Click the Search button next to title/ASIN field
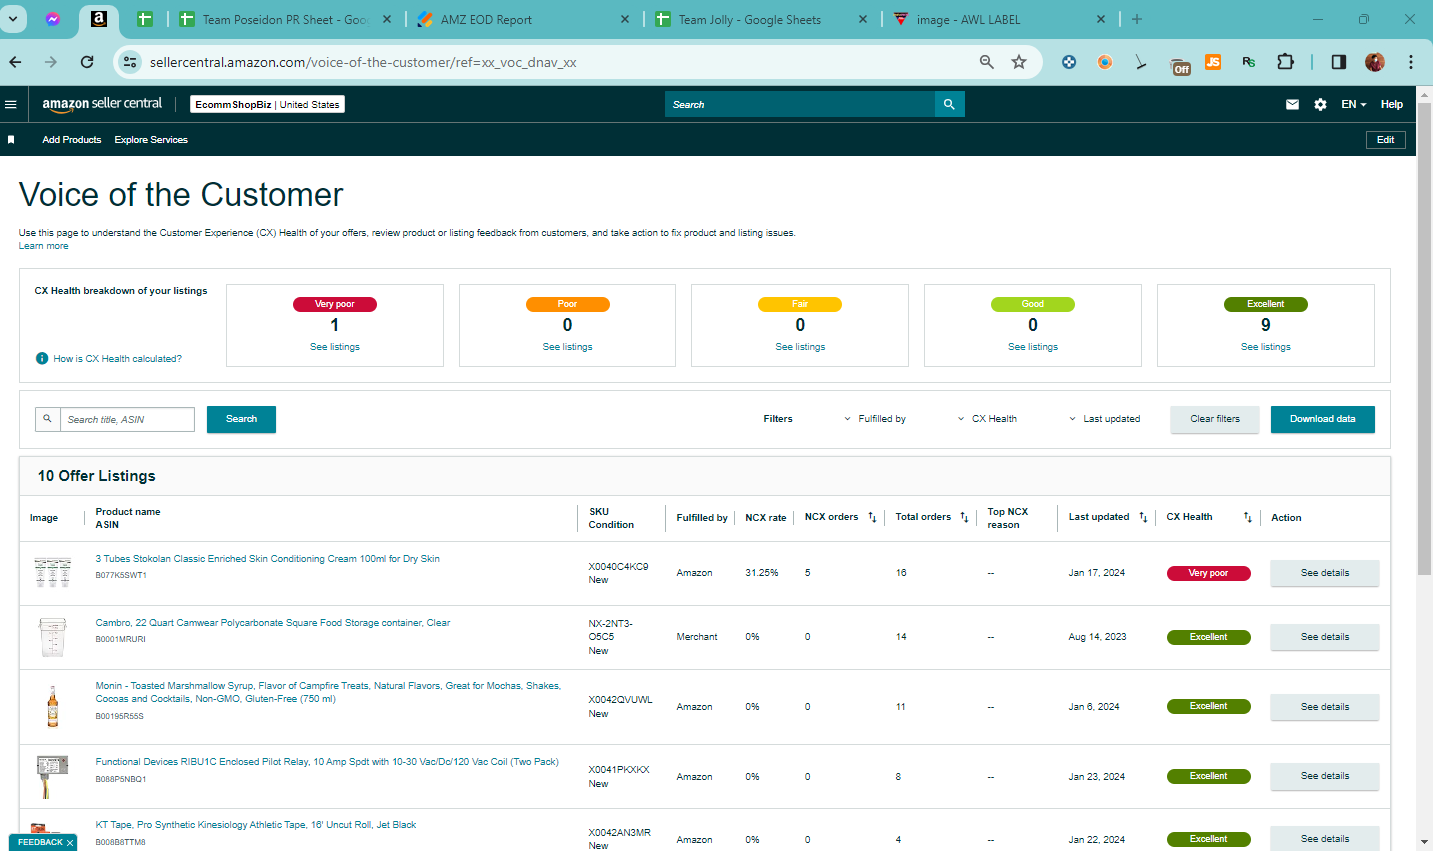The width and height of the screenshot is (1433, 851). (241, 419)
